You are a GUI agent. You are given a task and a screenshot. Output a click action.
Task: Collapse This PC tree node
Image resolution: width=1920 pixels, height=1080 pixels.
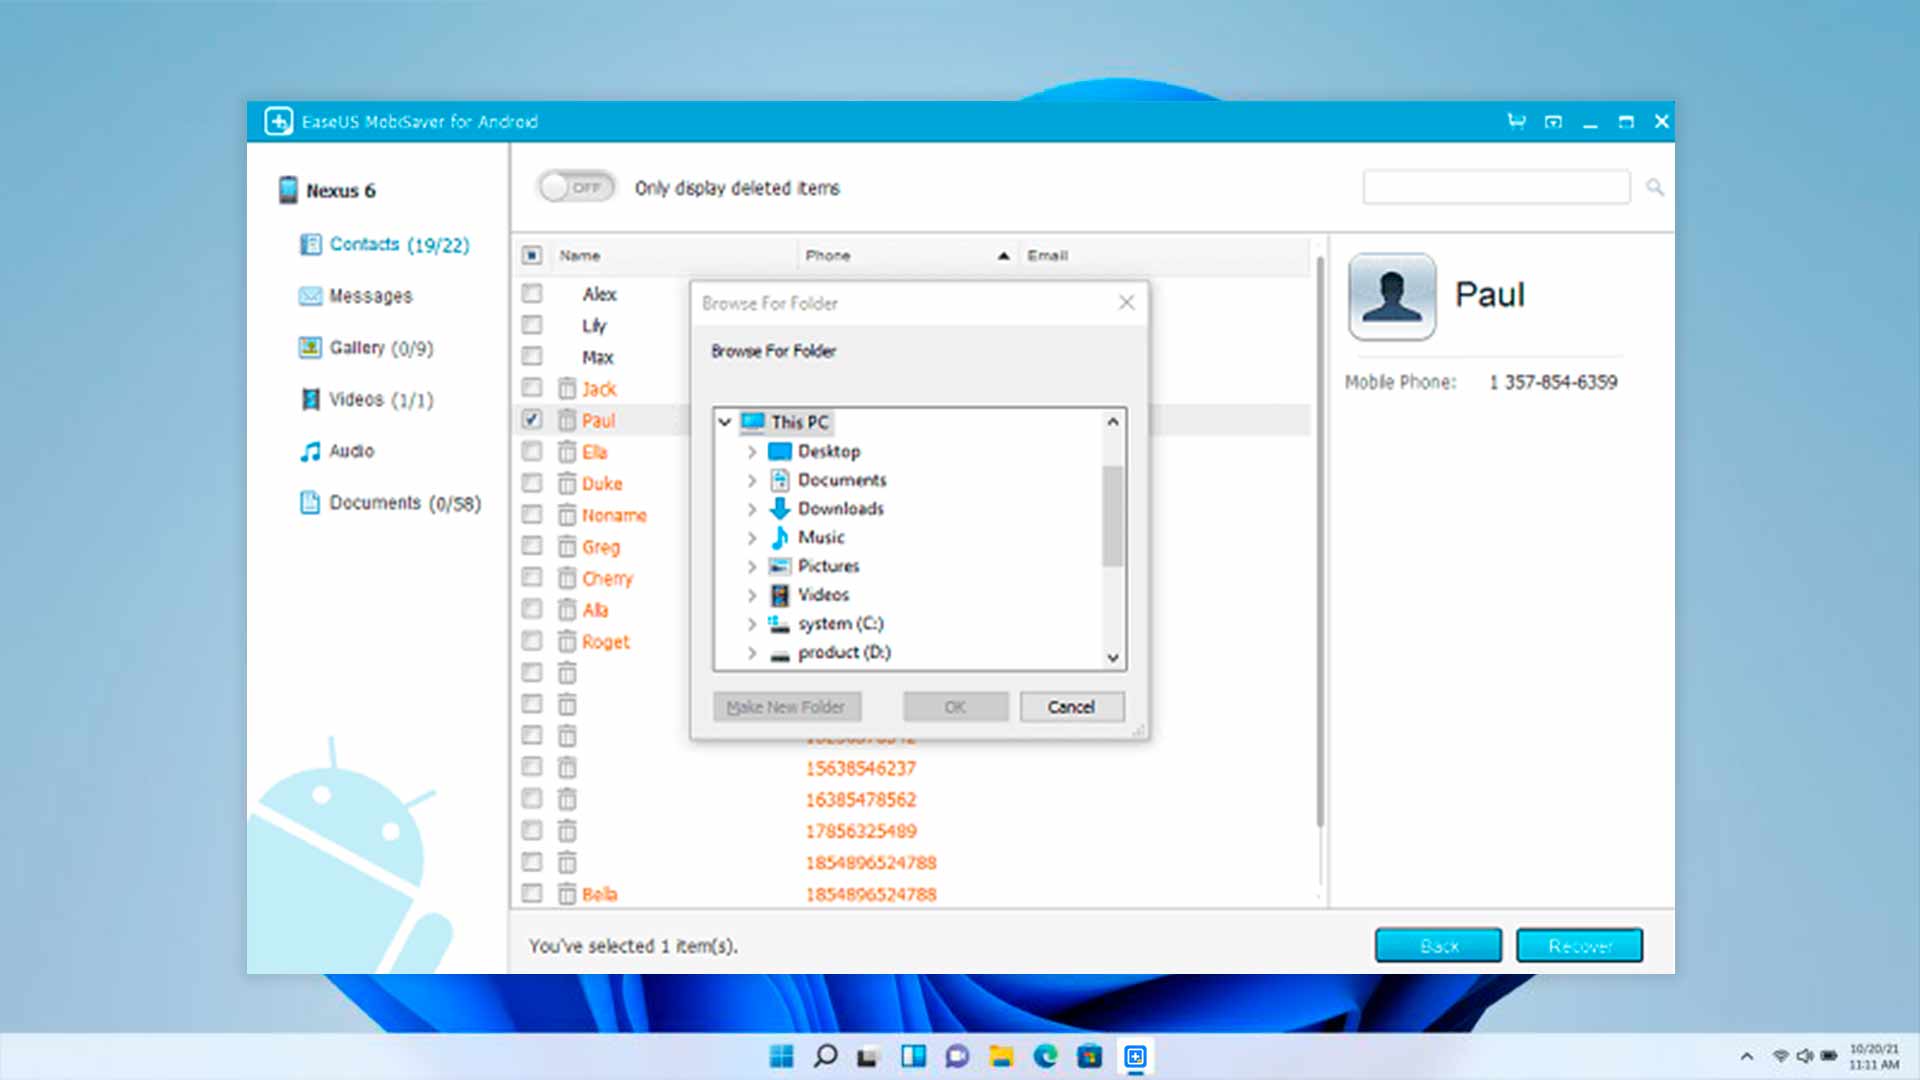click(725, 422)
